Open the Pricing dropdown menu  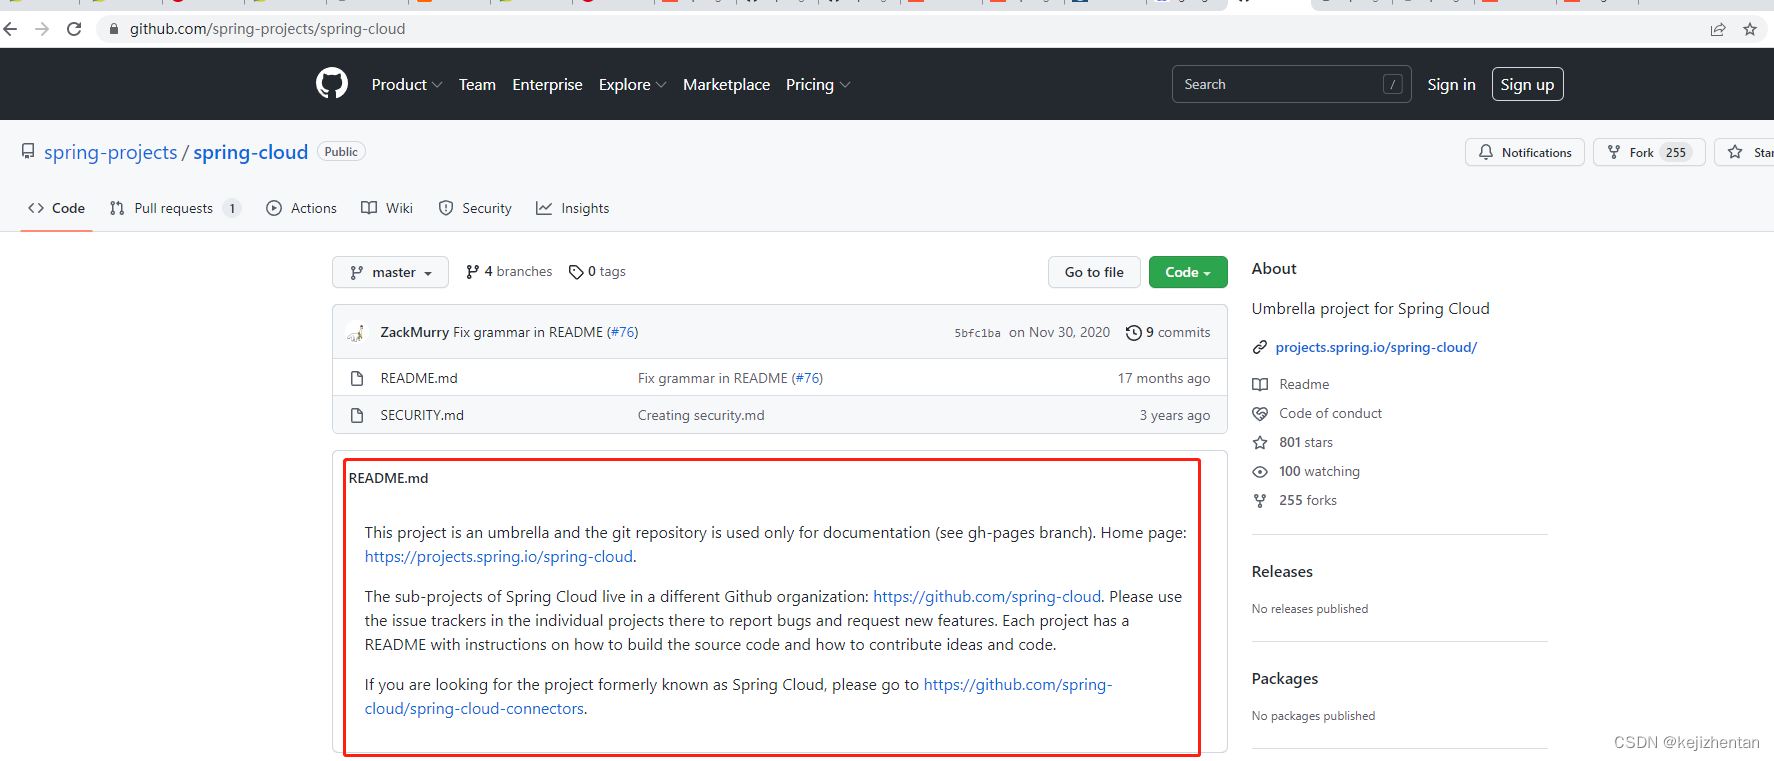point(818,85)
